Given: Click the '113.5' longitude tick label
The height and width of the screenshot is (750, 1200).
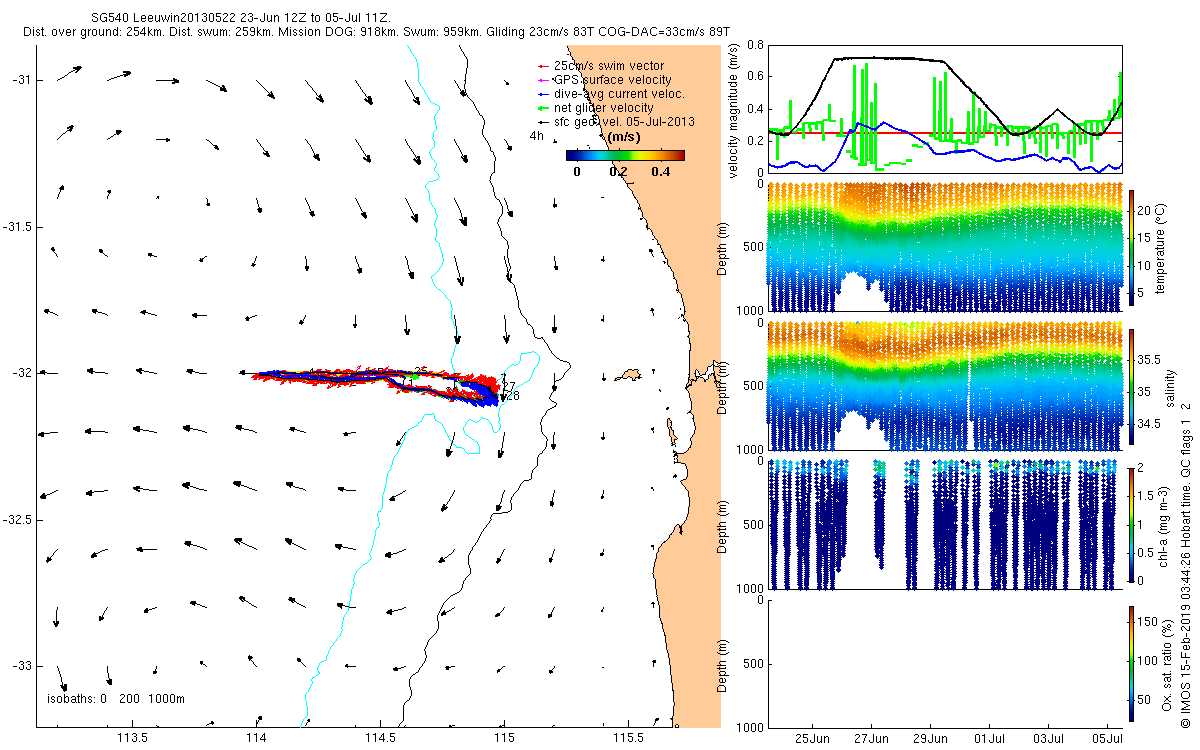Looking at the screenshot, I should (133, 738).
